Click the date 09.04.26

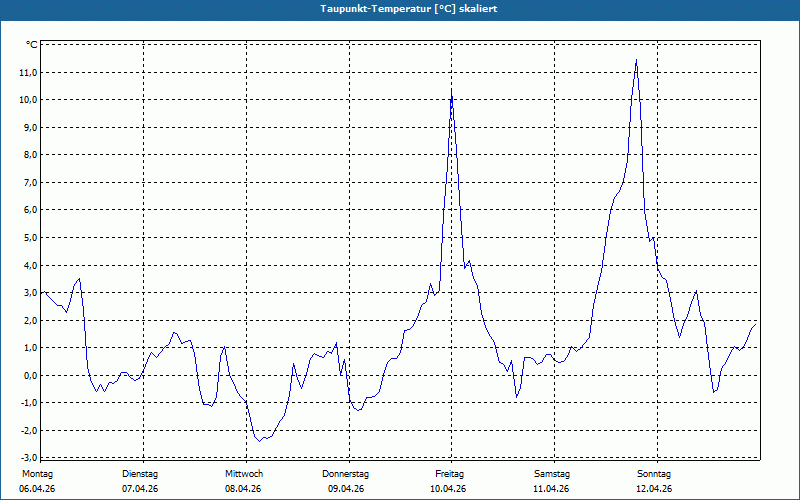point(346,489)
